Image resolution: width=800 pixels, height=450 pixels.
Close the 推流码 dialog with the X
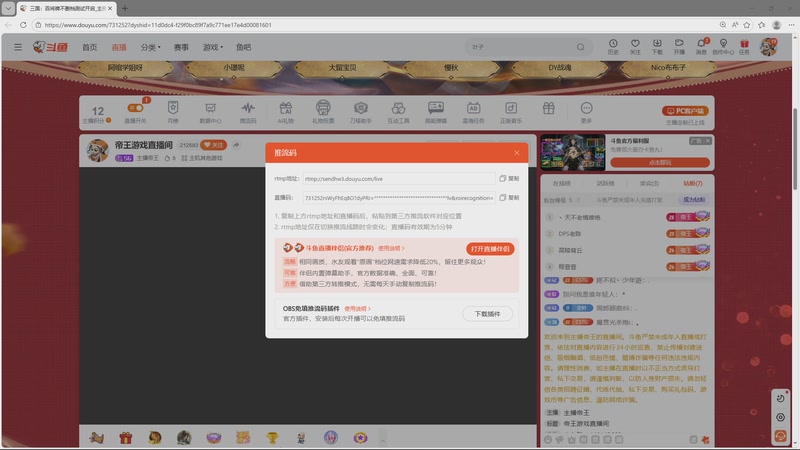click(517, 153)
